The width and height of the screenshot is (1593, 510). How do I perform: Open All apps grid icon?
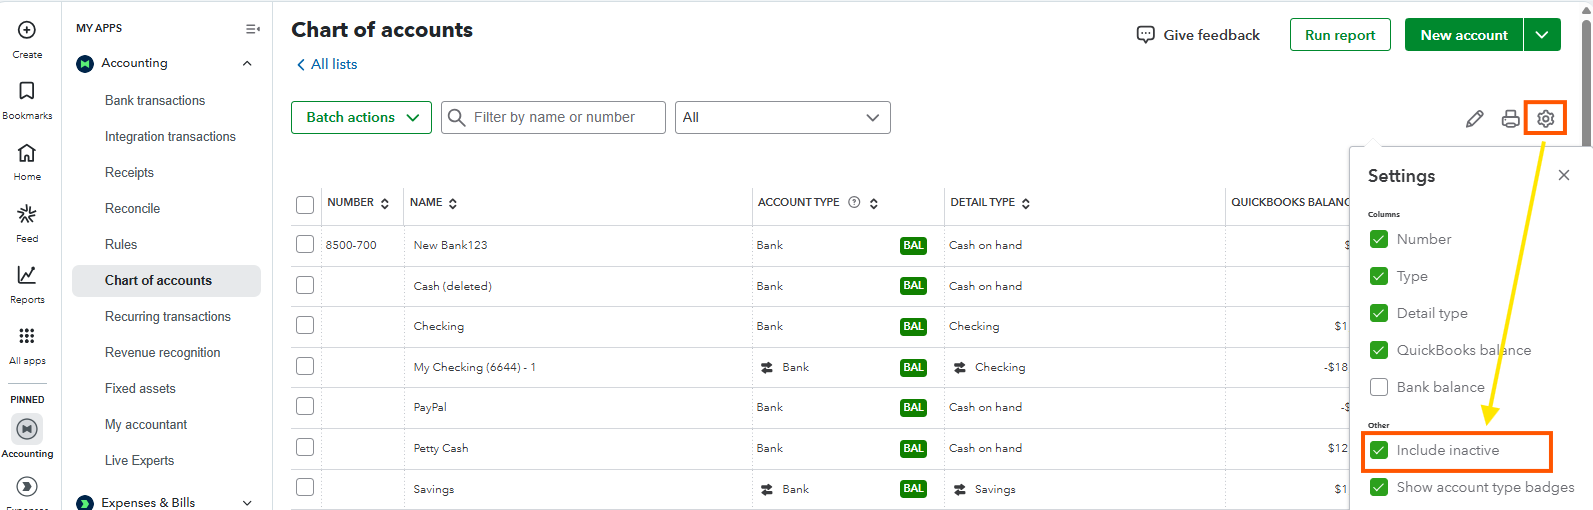27,336
